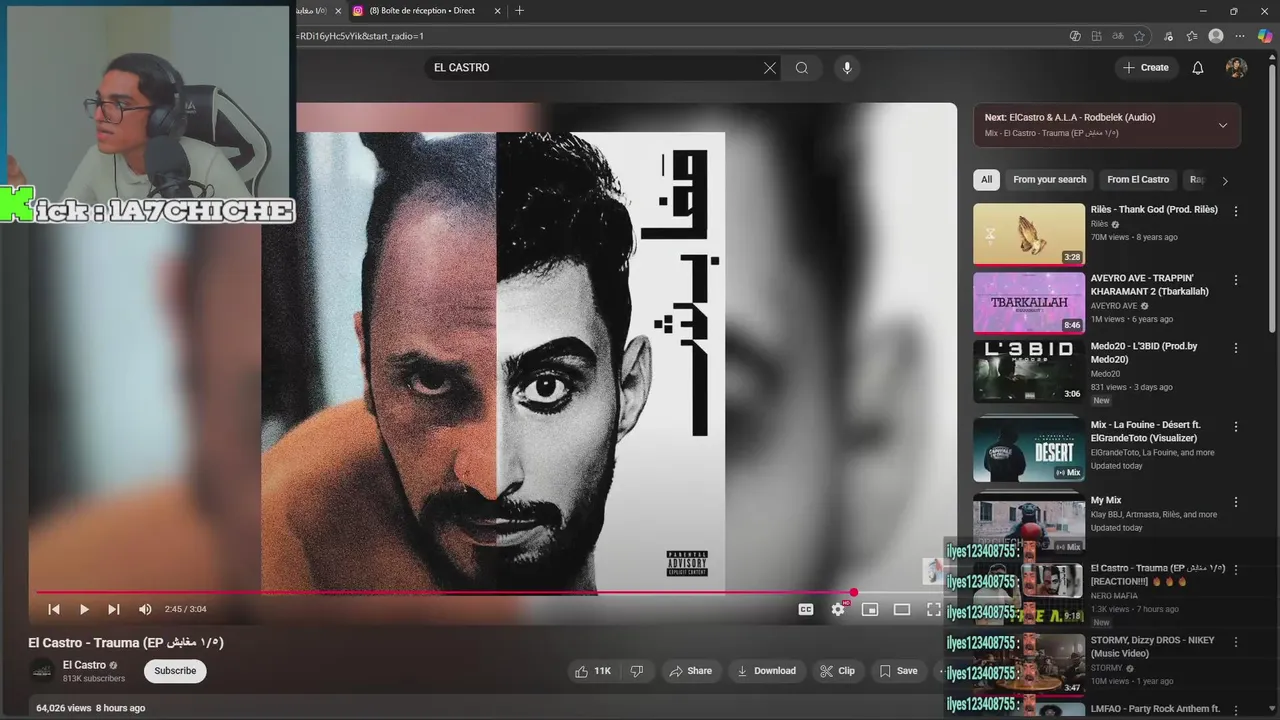Open the El Castro channel avatar
Screen dimensions: 1280x720
pos(41,671)
